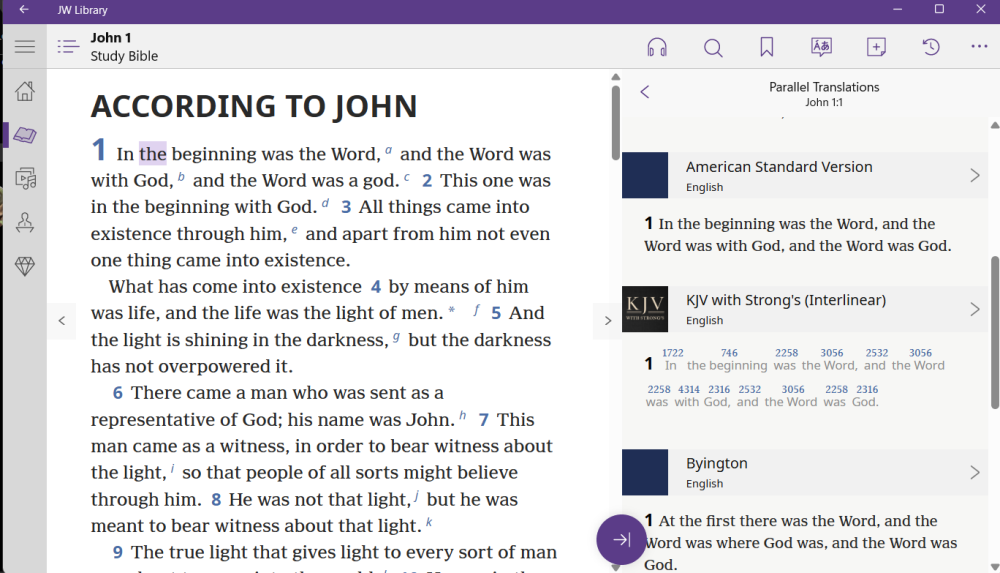Add a bookmark for this chapter
The width and height of the screenshot is (1000, 573).
pos(767,47)
